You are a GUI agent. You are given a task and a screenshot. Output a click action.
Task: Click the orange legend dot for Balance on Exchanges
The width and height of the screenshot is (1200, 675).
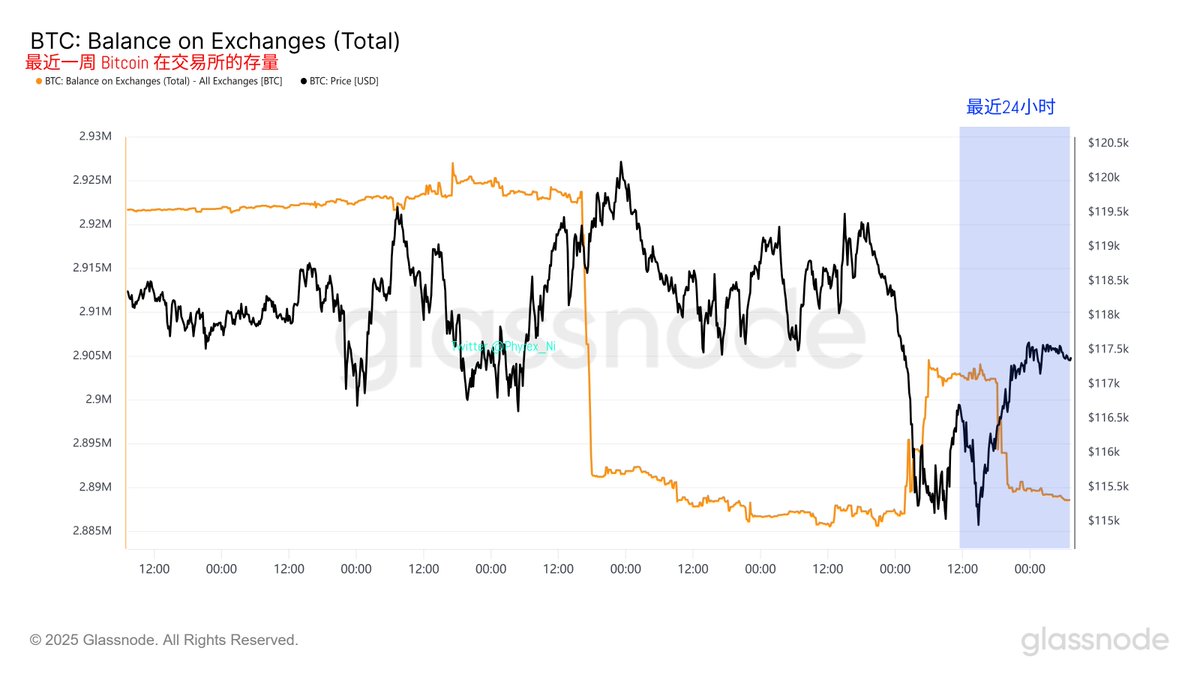[39, 81]
